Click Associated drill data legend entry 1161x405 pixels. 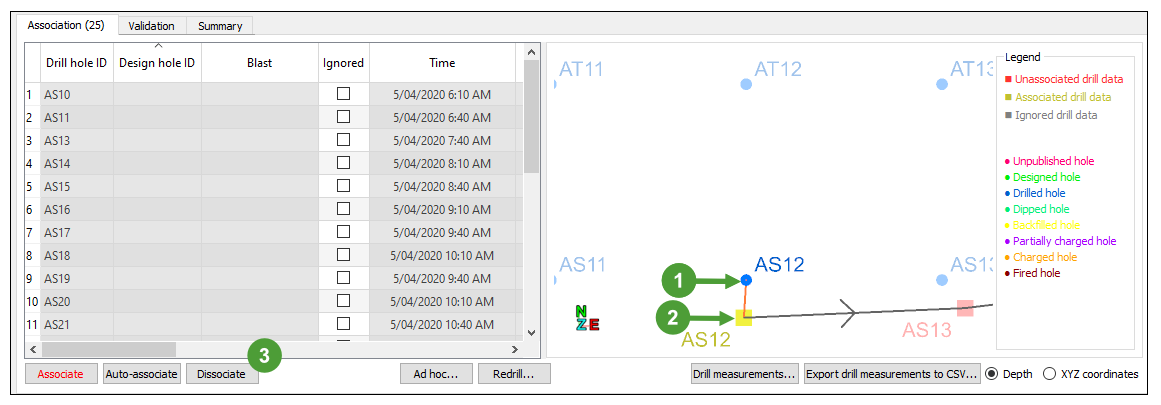pos(1057,97)
